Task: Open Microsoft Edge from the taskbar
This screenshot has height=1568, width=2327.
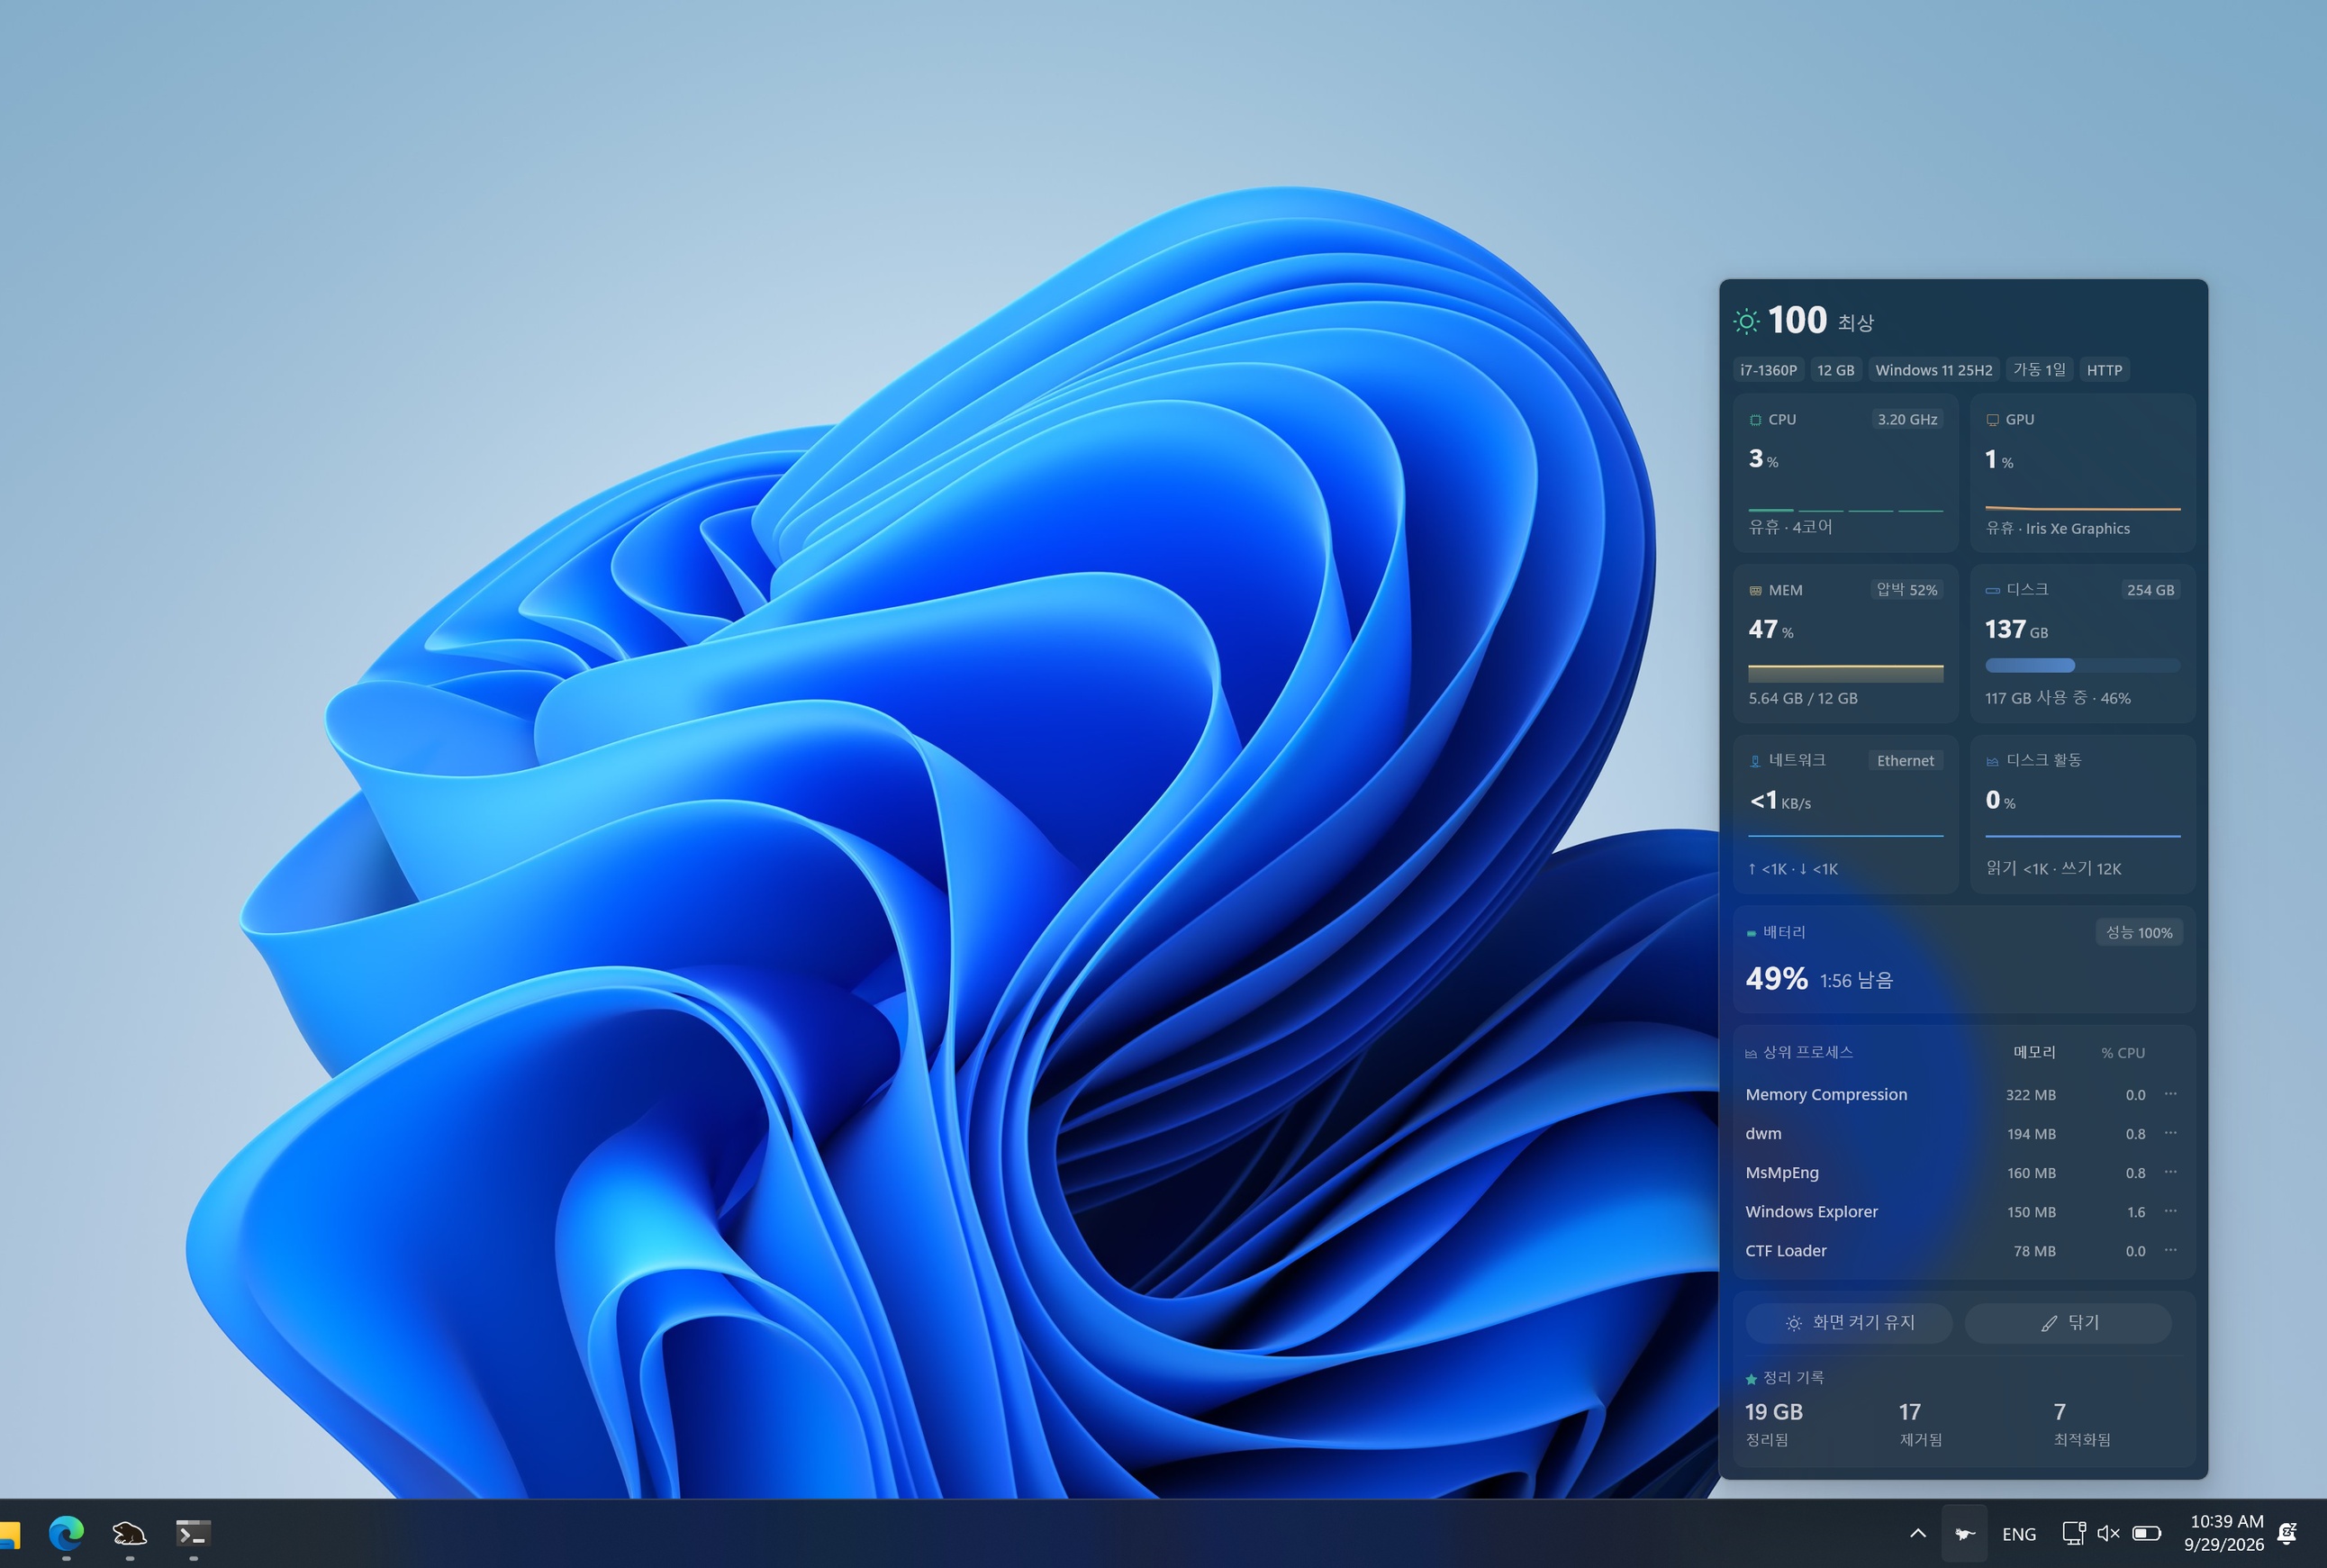Action: coord(66,1532)
